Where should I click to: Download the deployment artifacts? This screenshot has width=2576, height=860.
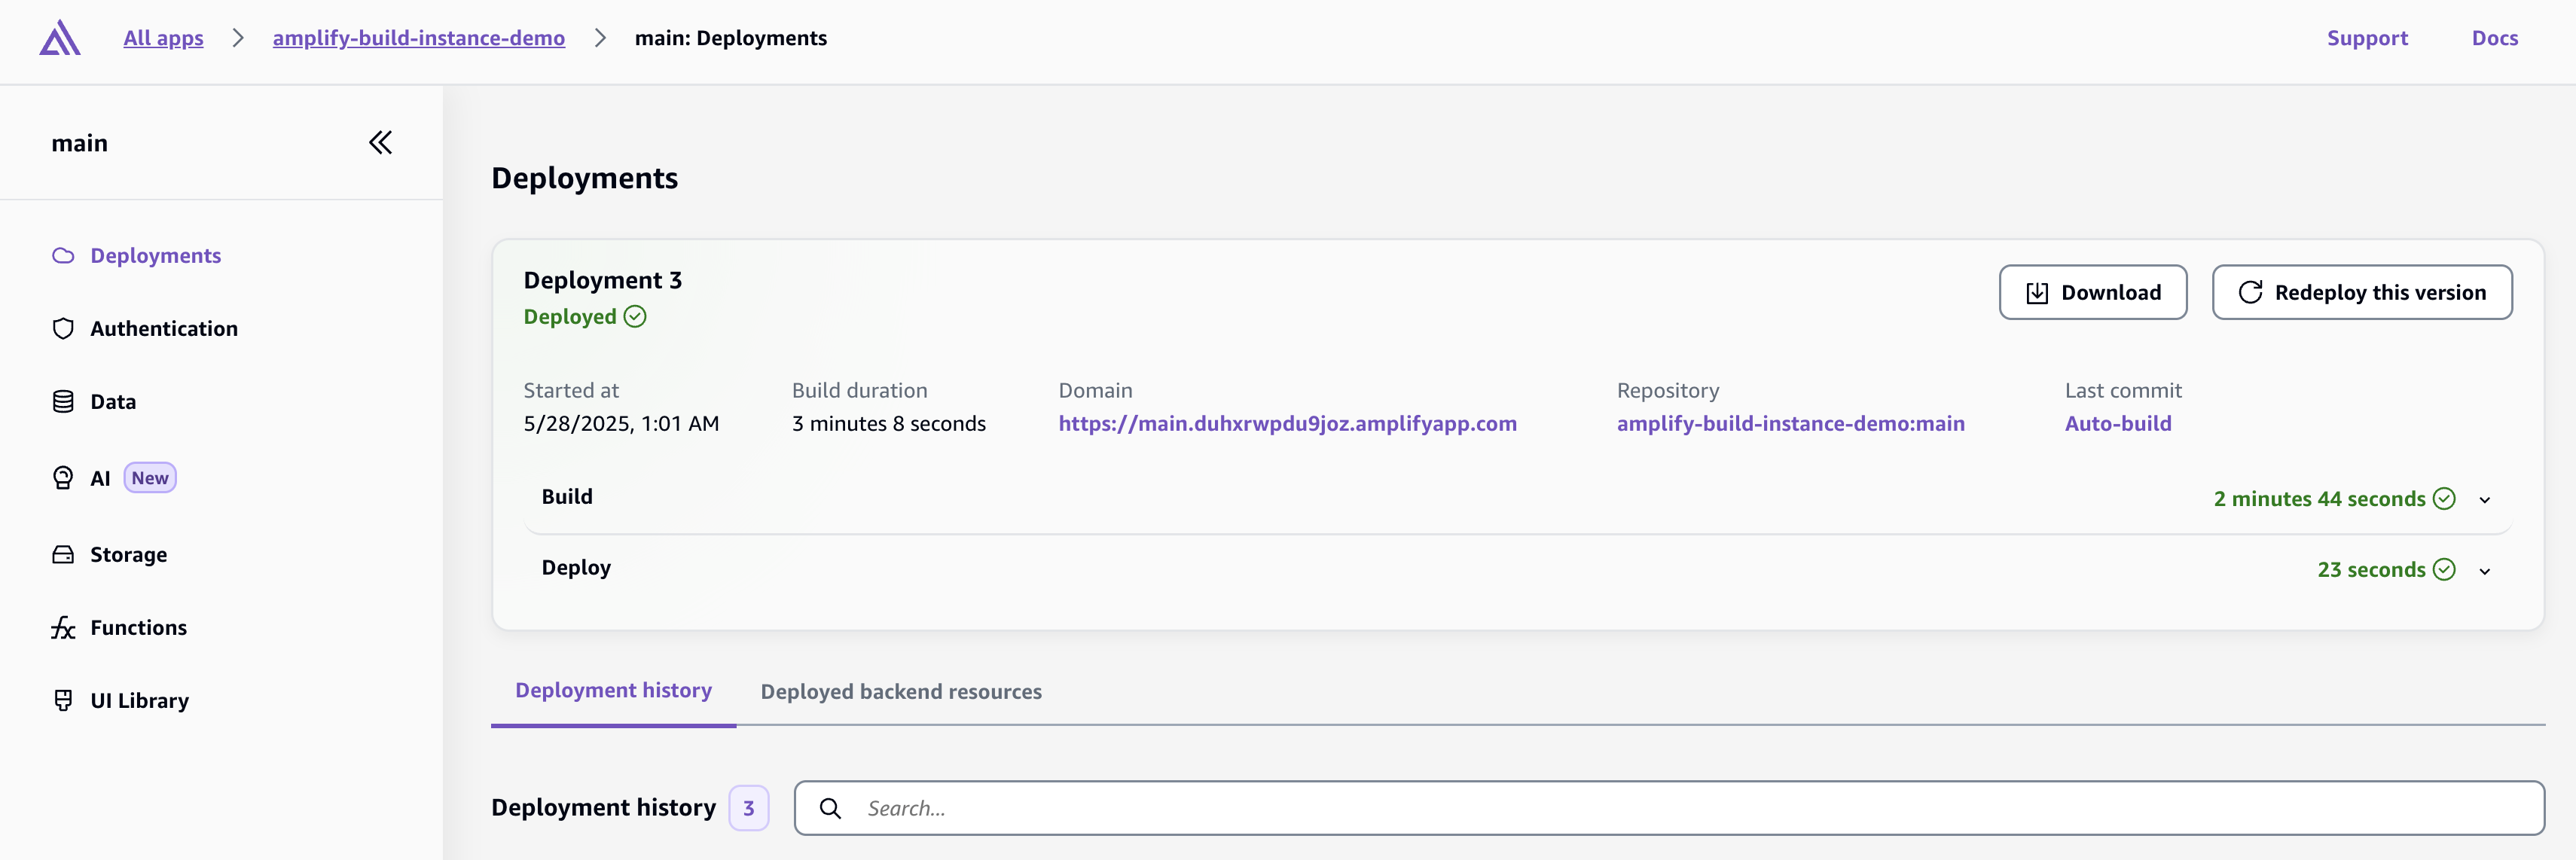tap(2092, 293)
